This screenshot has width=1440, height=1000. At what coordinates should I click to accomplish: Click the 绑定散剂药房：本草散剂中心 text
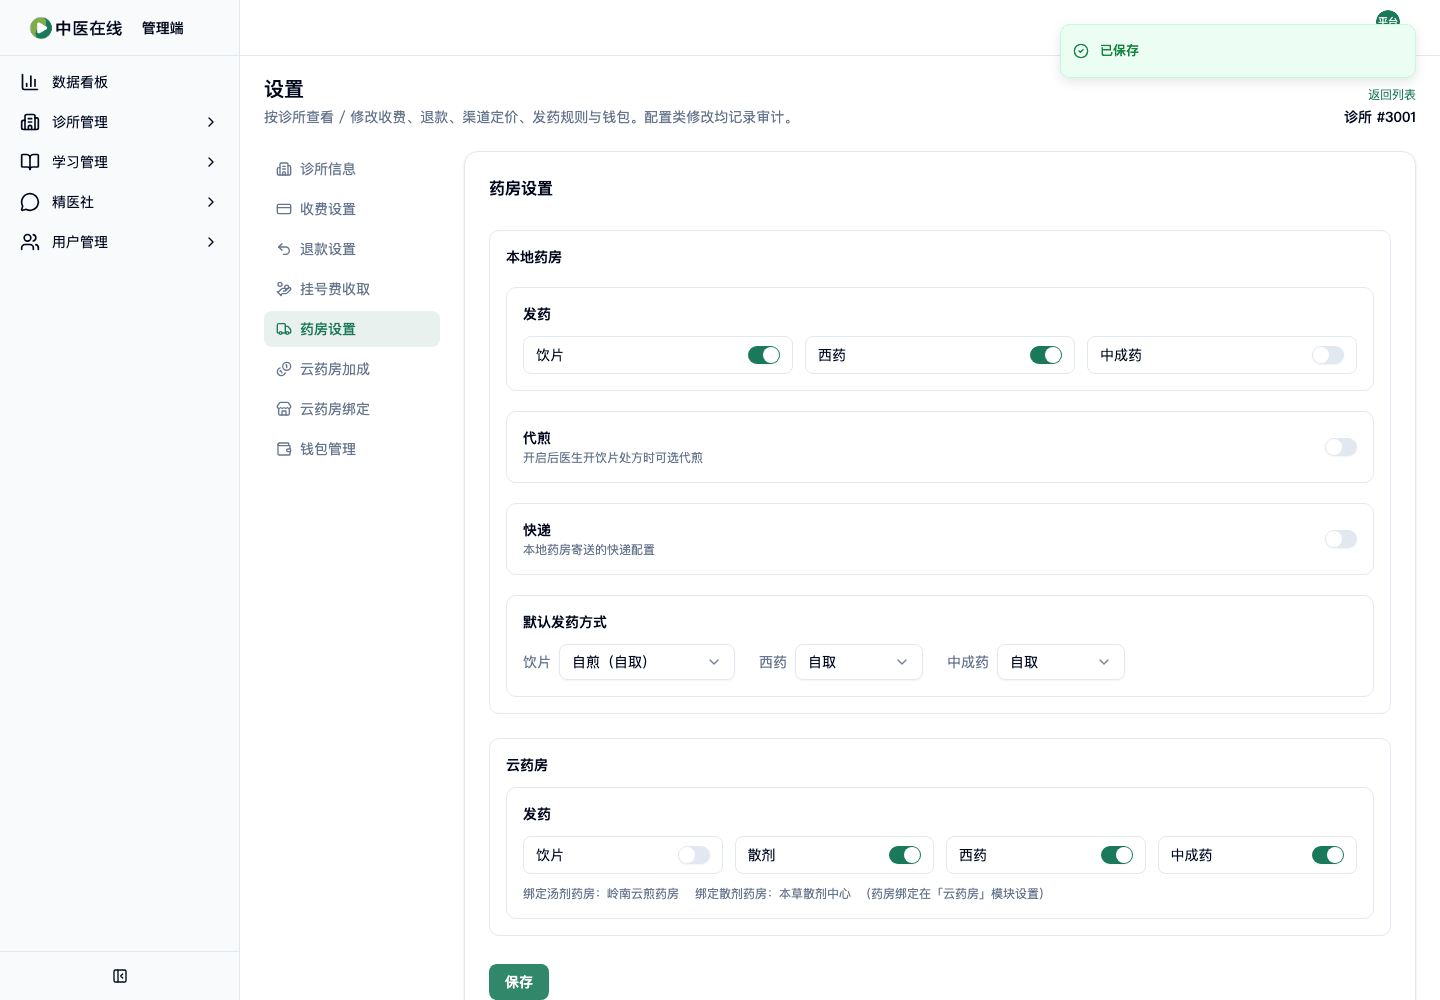[773, 894]
